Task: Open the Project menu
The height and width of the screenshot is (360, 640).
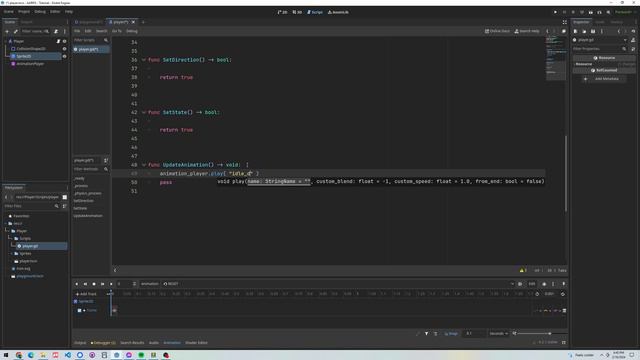Action: click(x=24, y=11)
